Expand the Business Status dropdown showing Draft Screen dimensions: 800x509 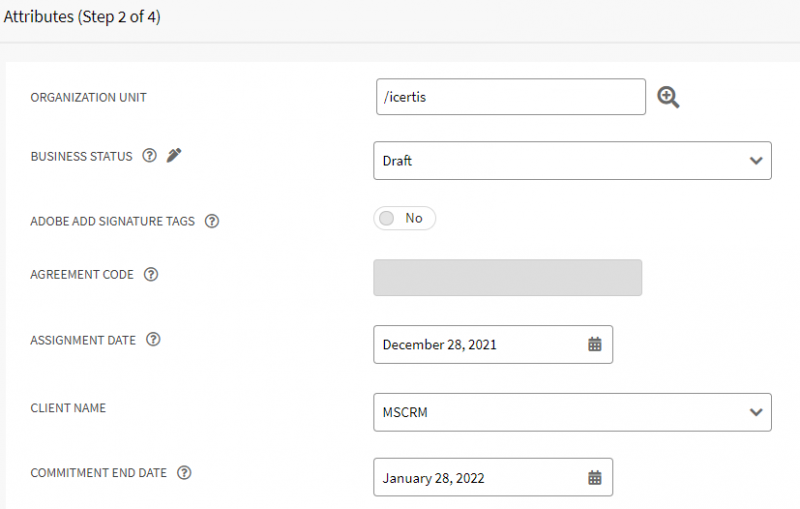pos(572,160)
